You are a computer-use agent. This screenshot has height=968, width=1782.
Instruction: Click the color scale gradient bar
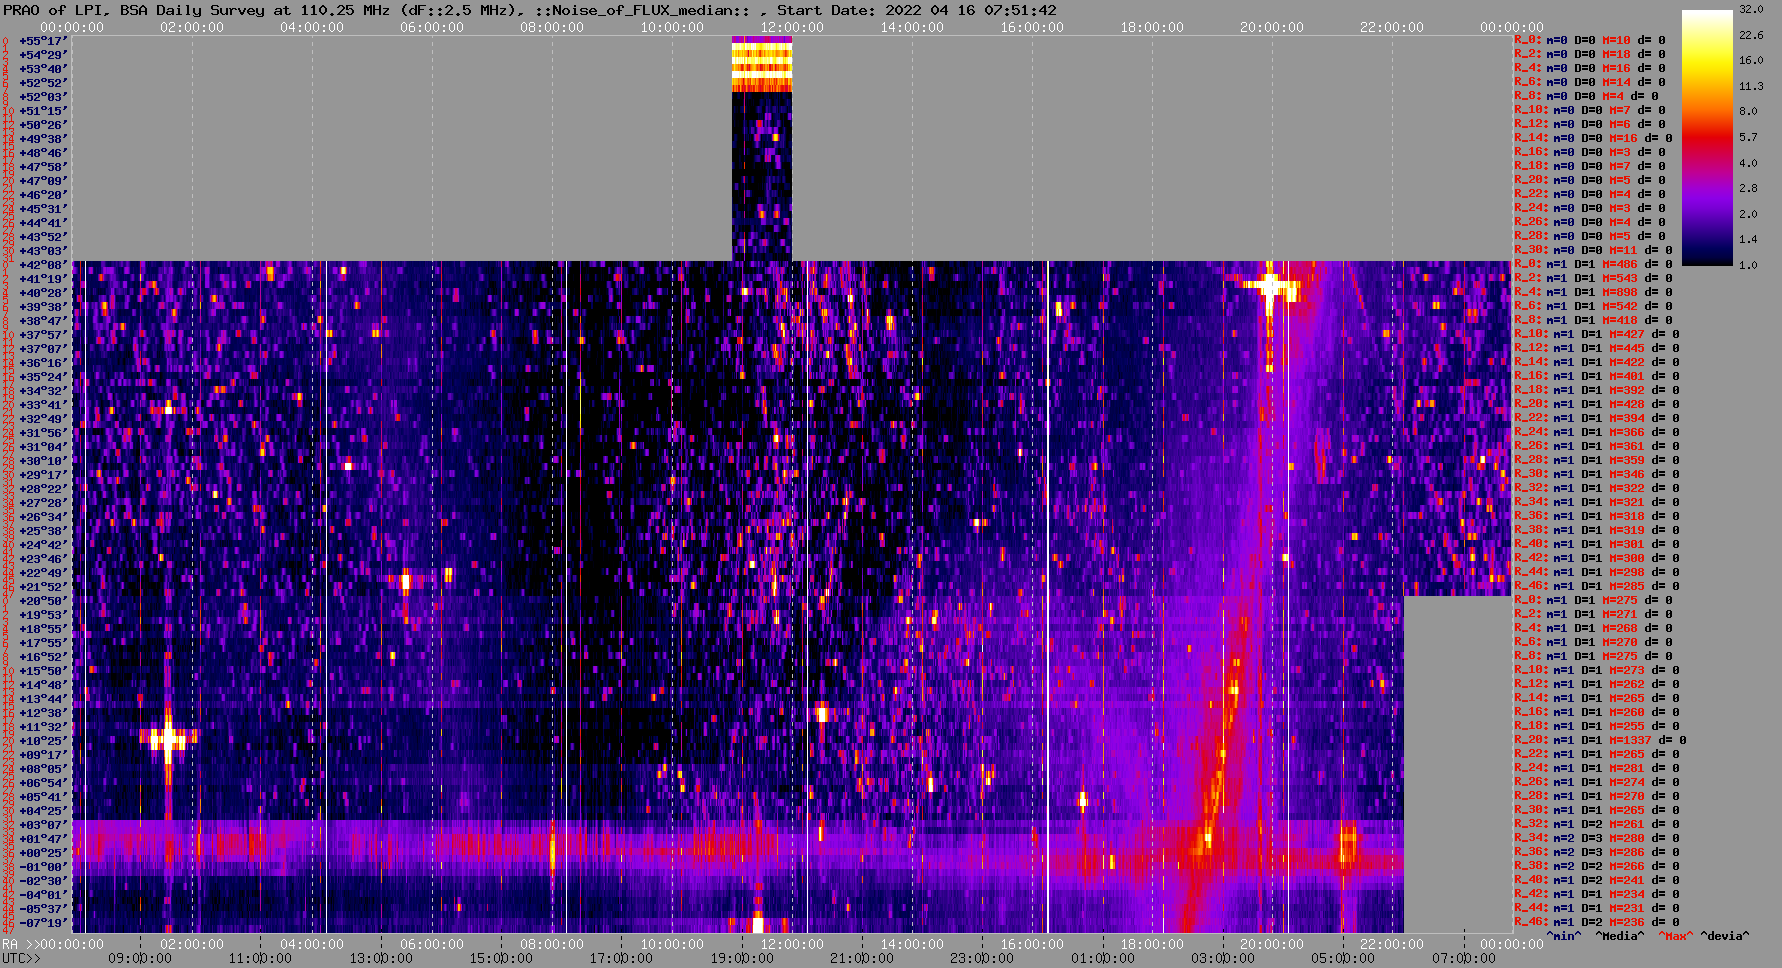coord(1707,138)
